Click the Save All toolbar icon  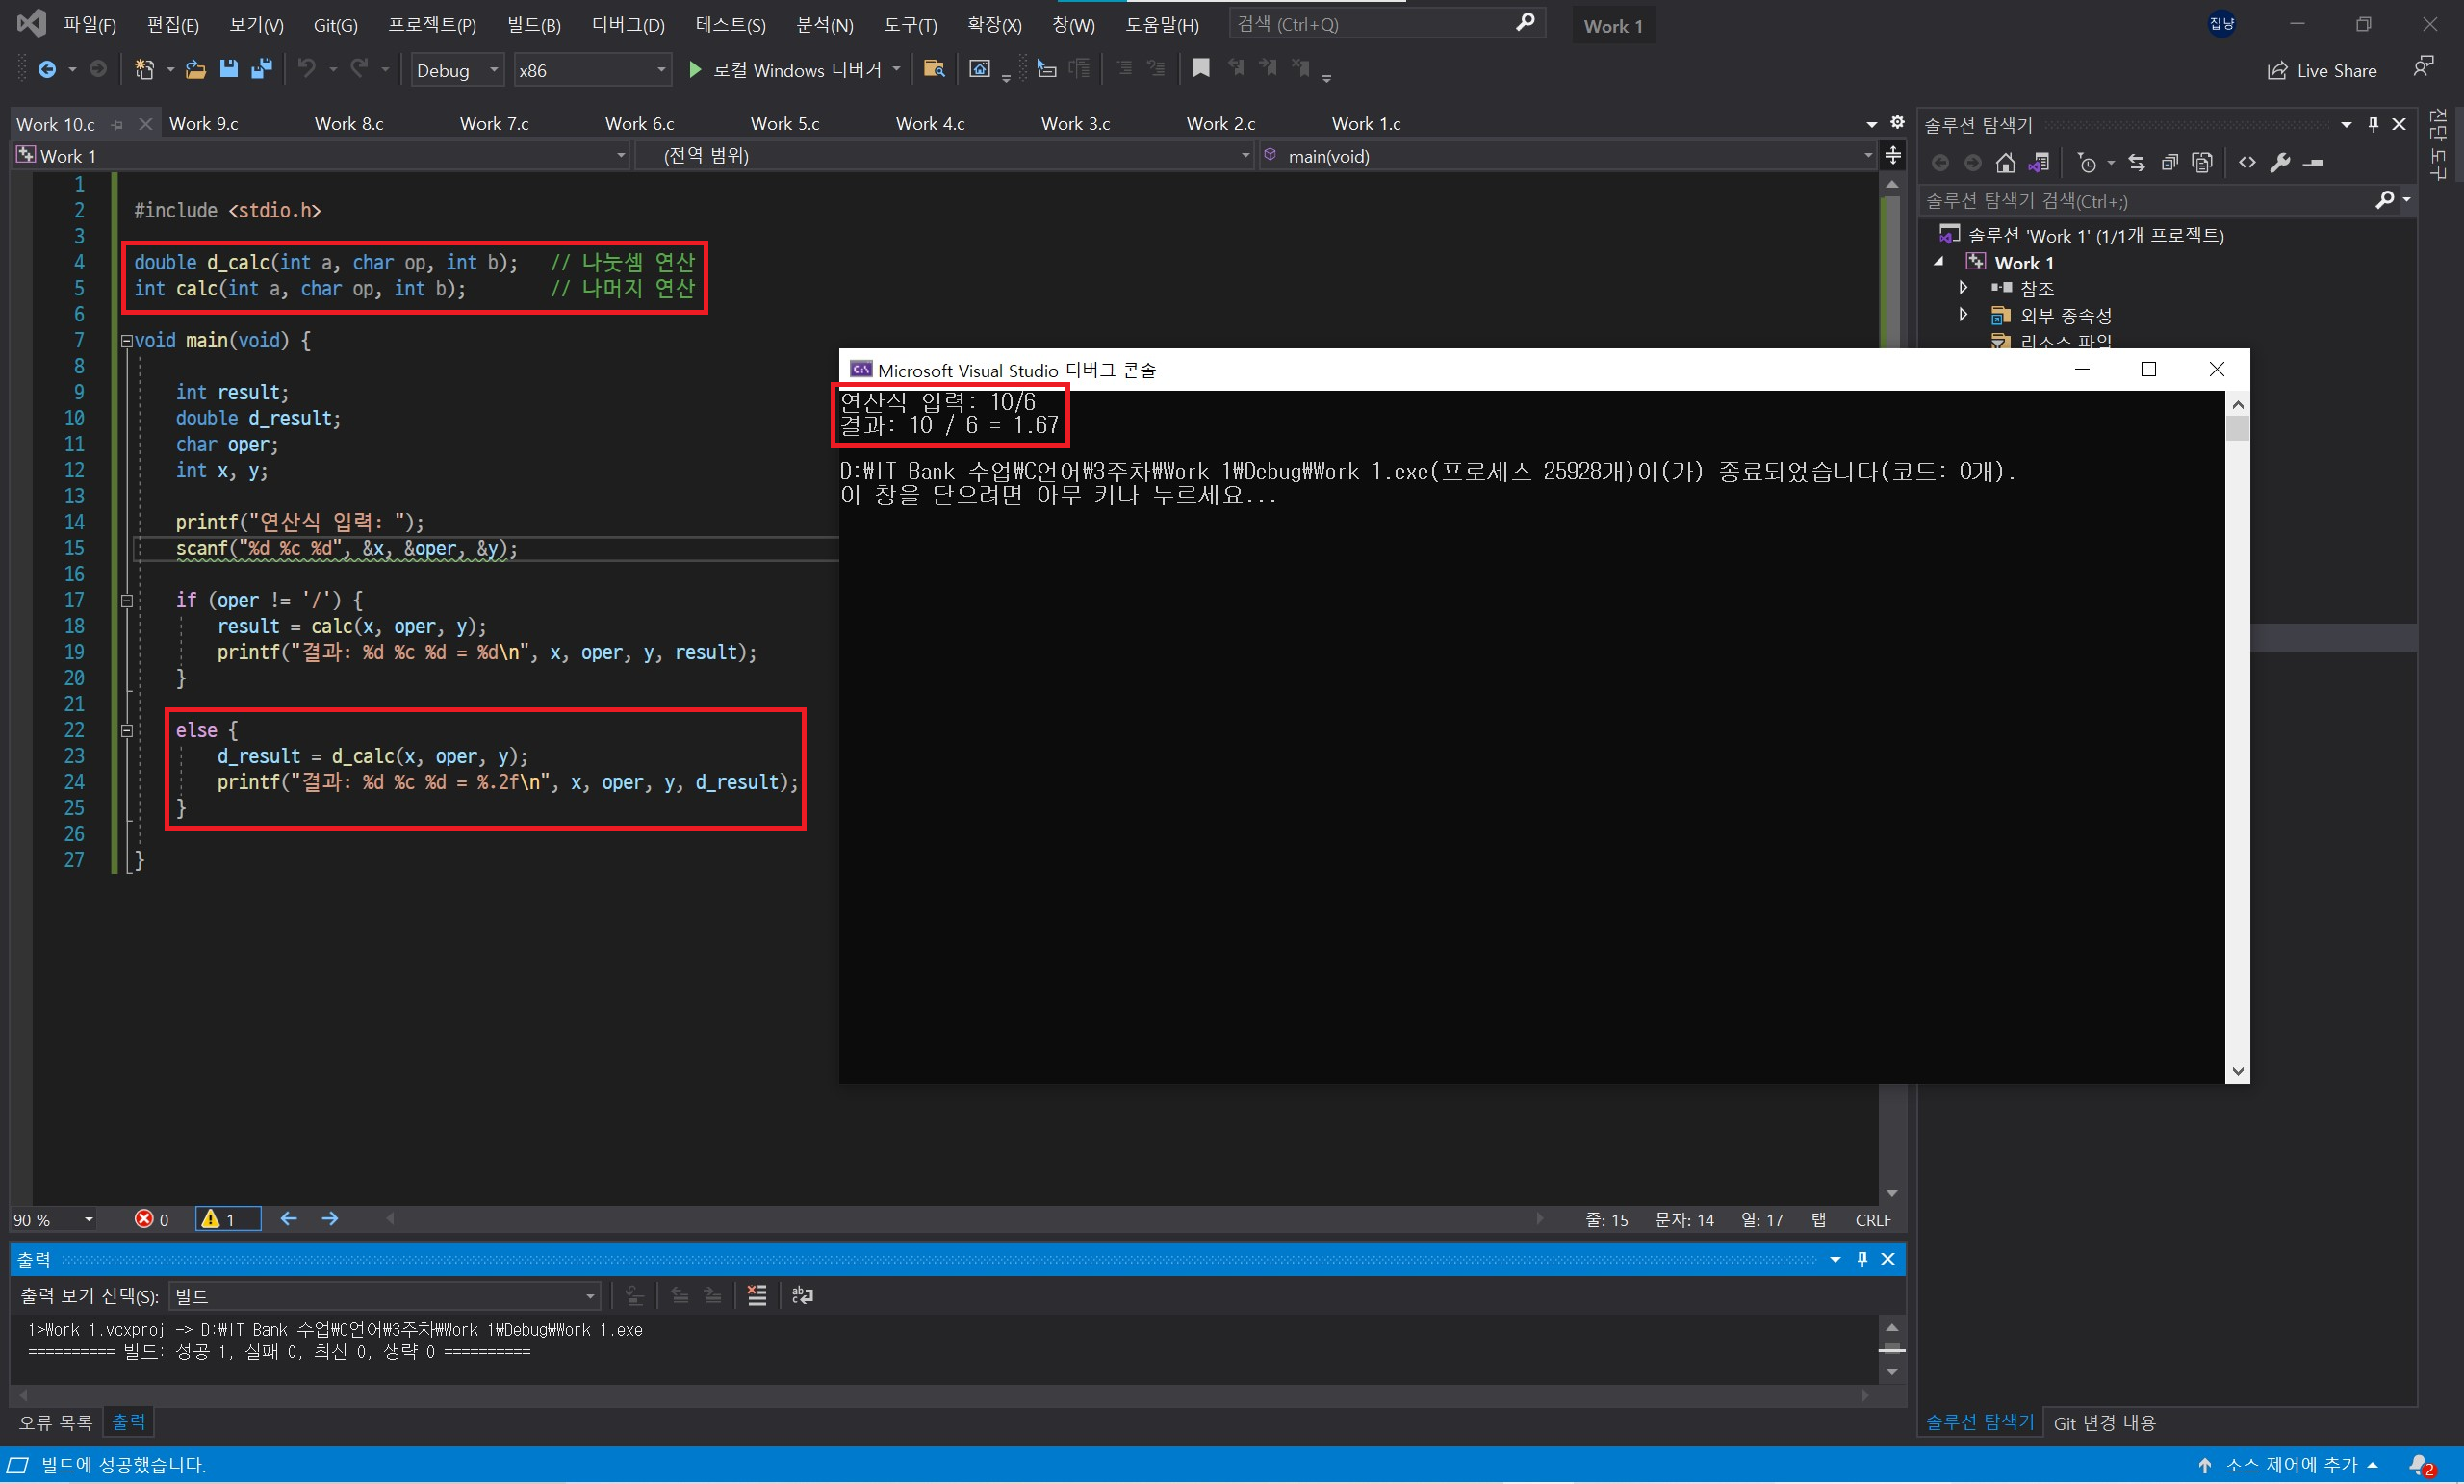coord(261,69)
